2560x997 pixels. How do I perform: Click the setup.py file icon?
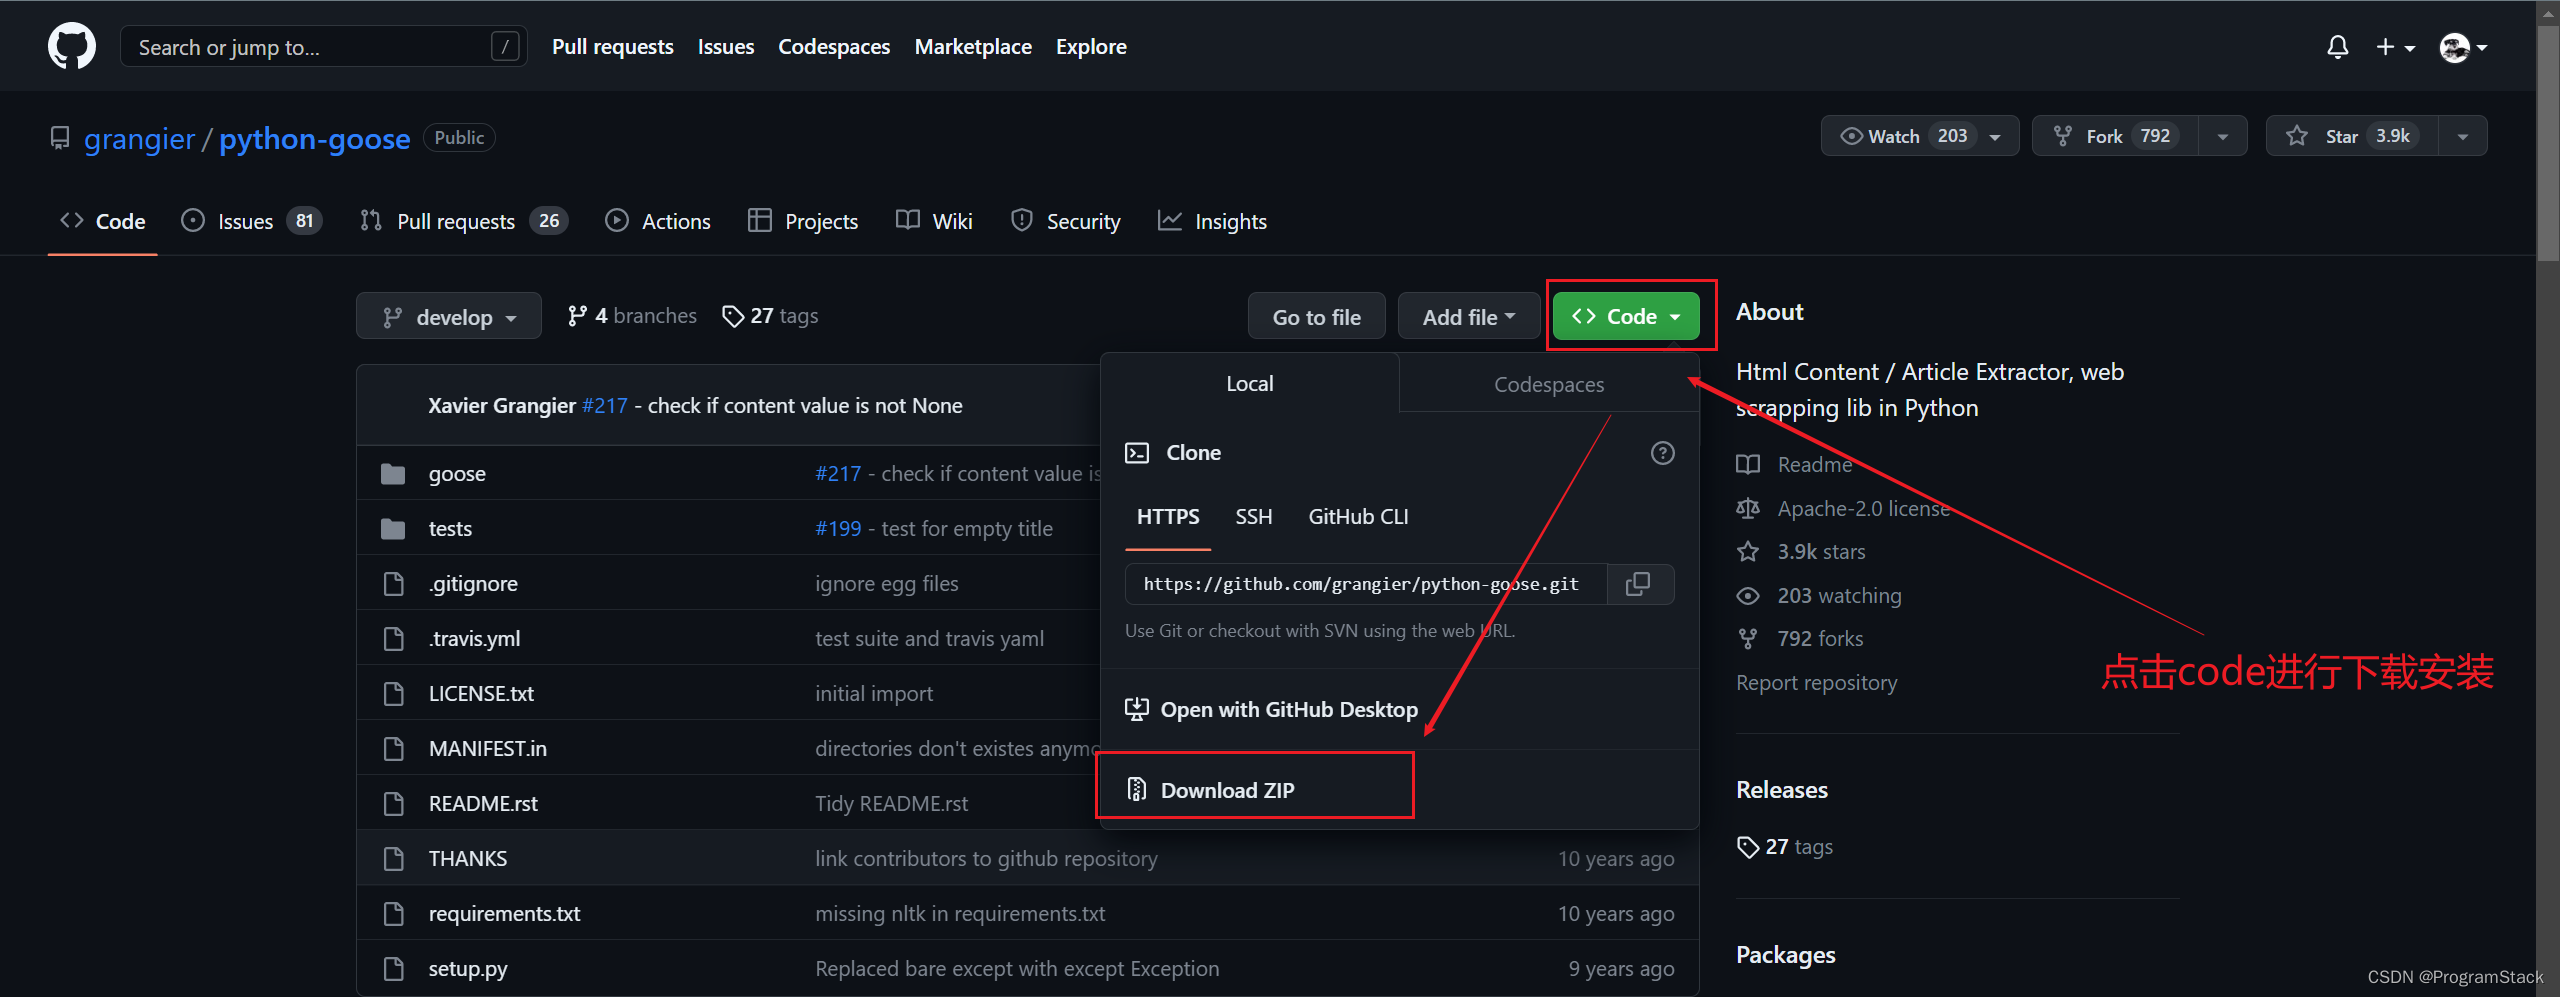[x=393, y=969]
